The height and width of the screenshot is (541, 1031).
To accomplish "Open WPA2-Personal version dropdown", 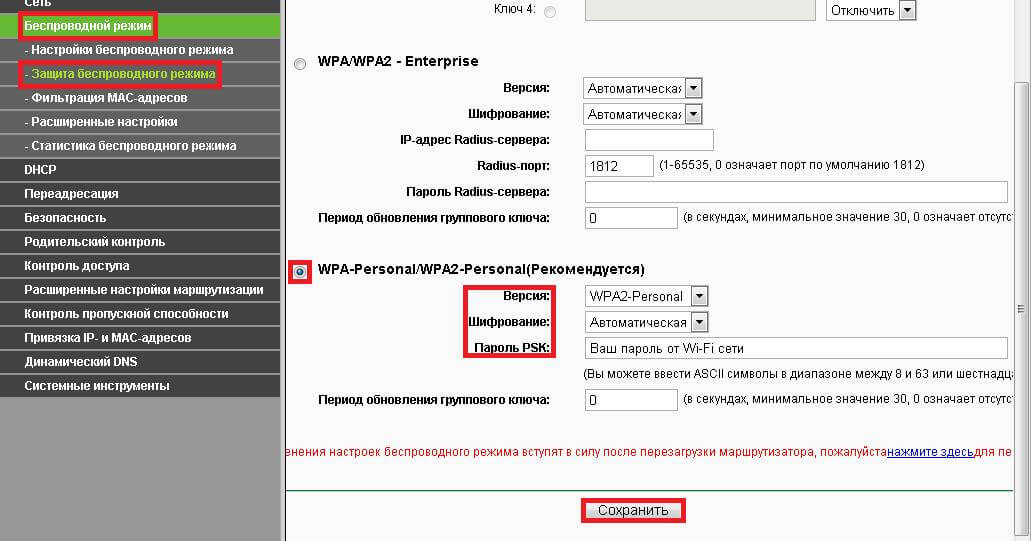I will click(646, 296).
